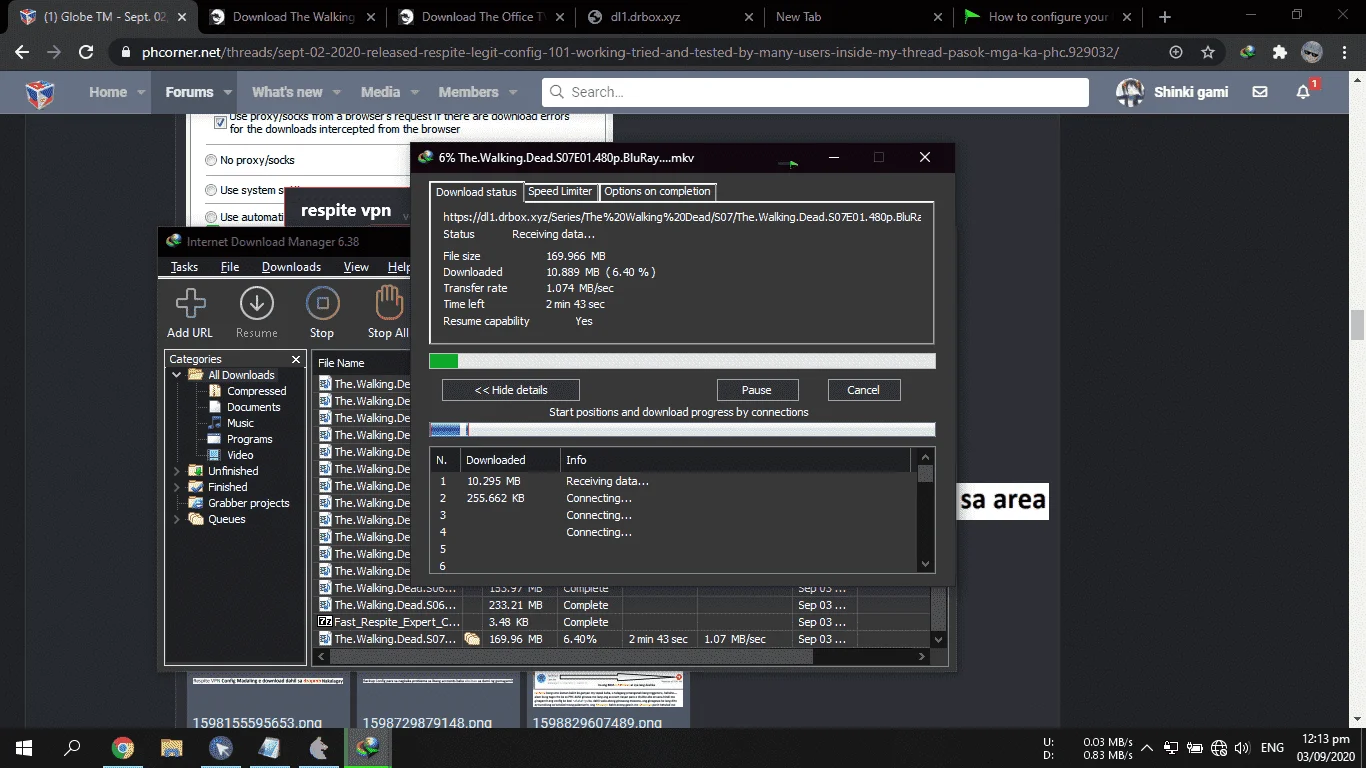Switch to the Options on completion tab

coord(657,191)
